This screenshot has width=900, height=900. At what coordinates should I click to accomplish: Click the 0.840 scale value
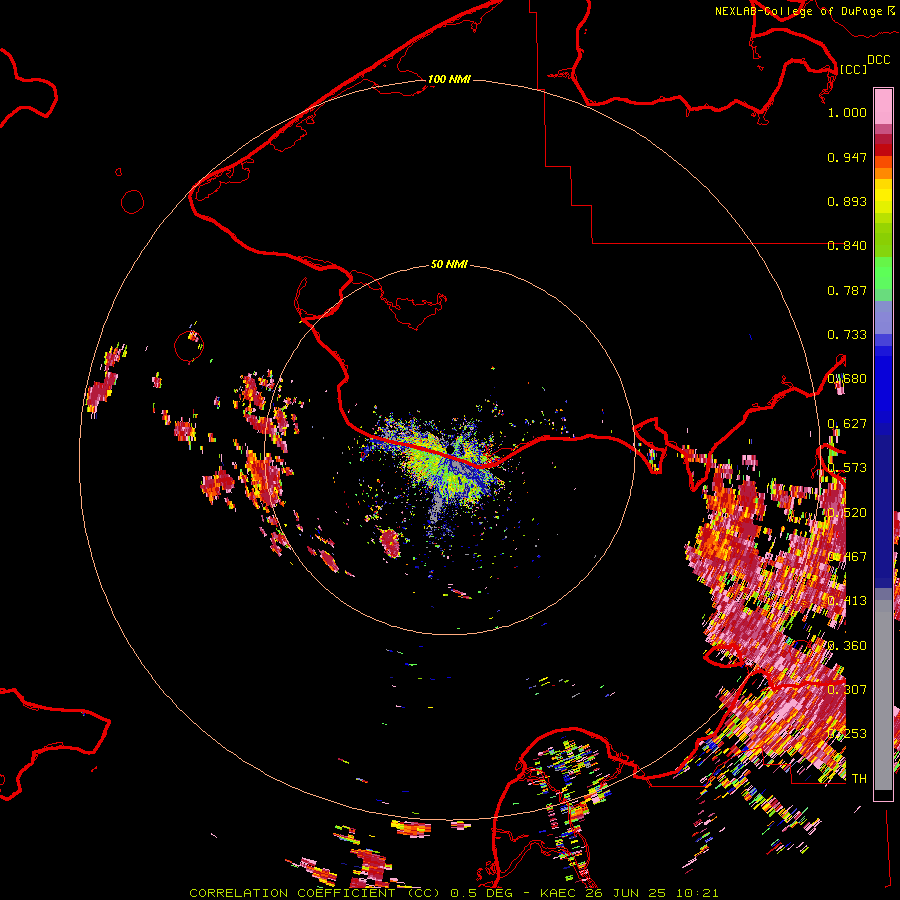pyautogui.click(x=847, y=246)
